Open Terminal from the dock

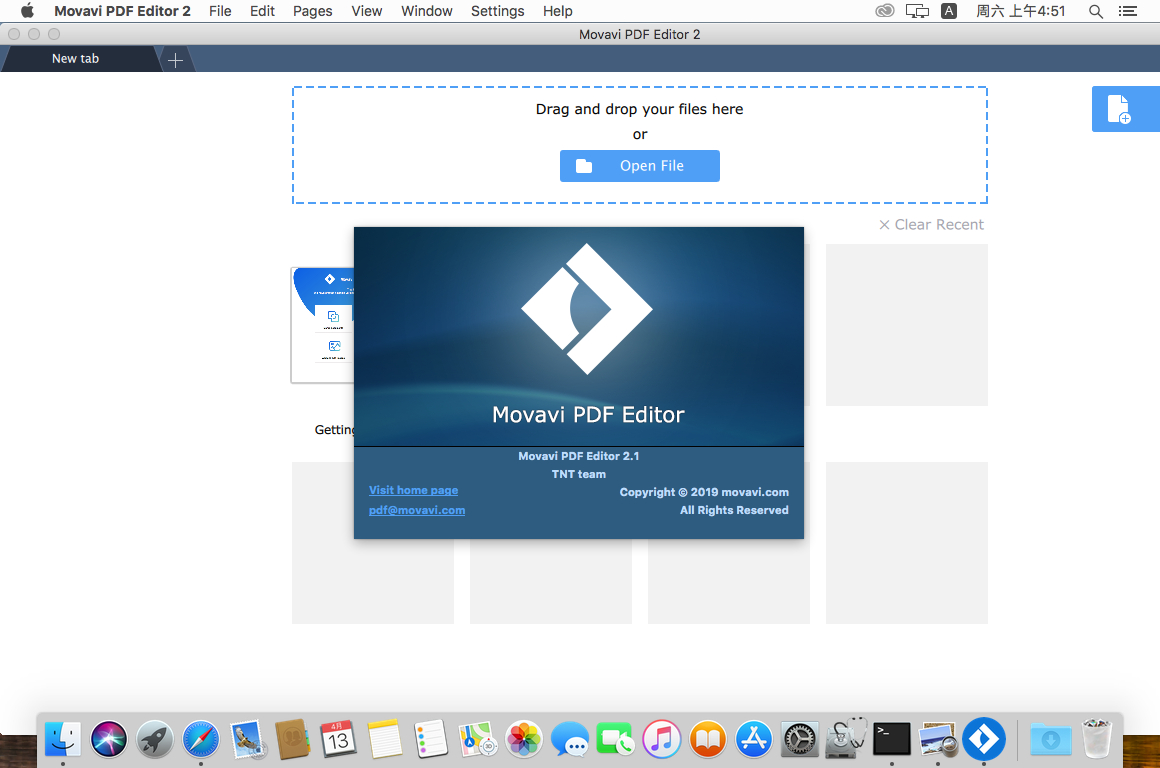click(x=891, y=739)
